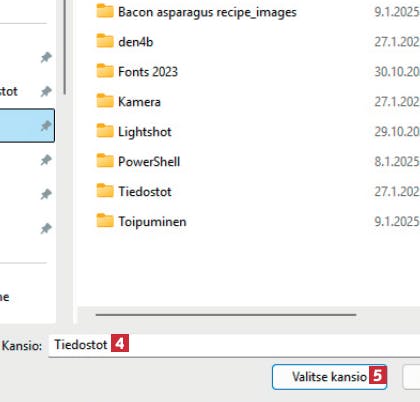Click the Lightshot folder icon
Viewport: 420px width, 402px height.
pos(105,131)
